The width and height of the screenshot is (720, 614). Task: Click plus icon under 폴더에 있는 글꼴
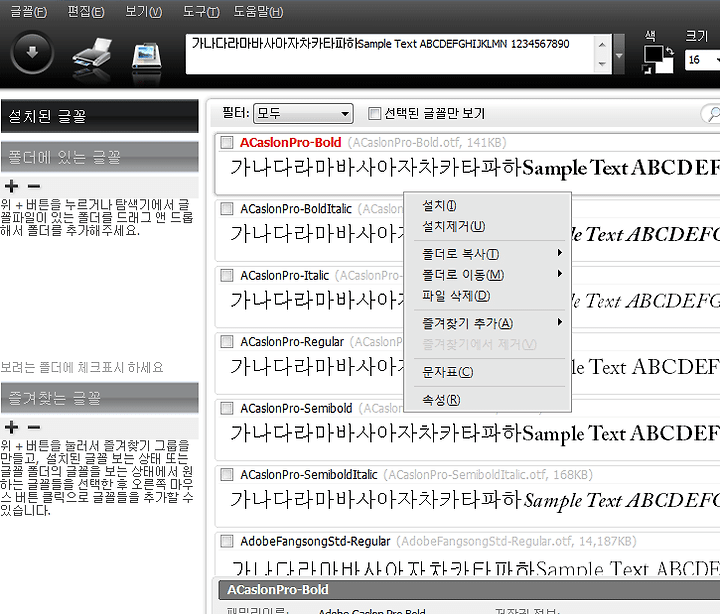[x=11, y=186]
